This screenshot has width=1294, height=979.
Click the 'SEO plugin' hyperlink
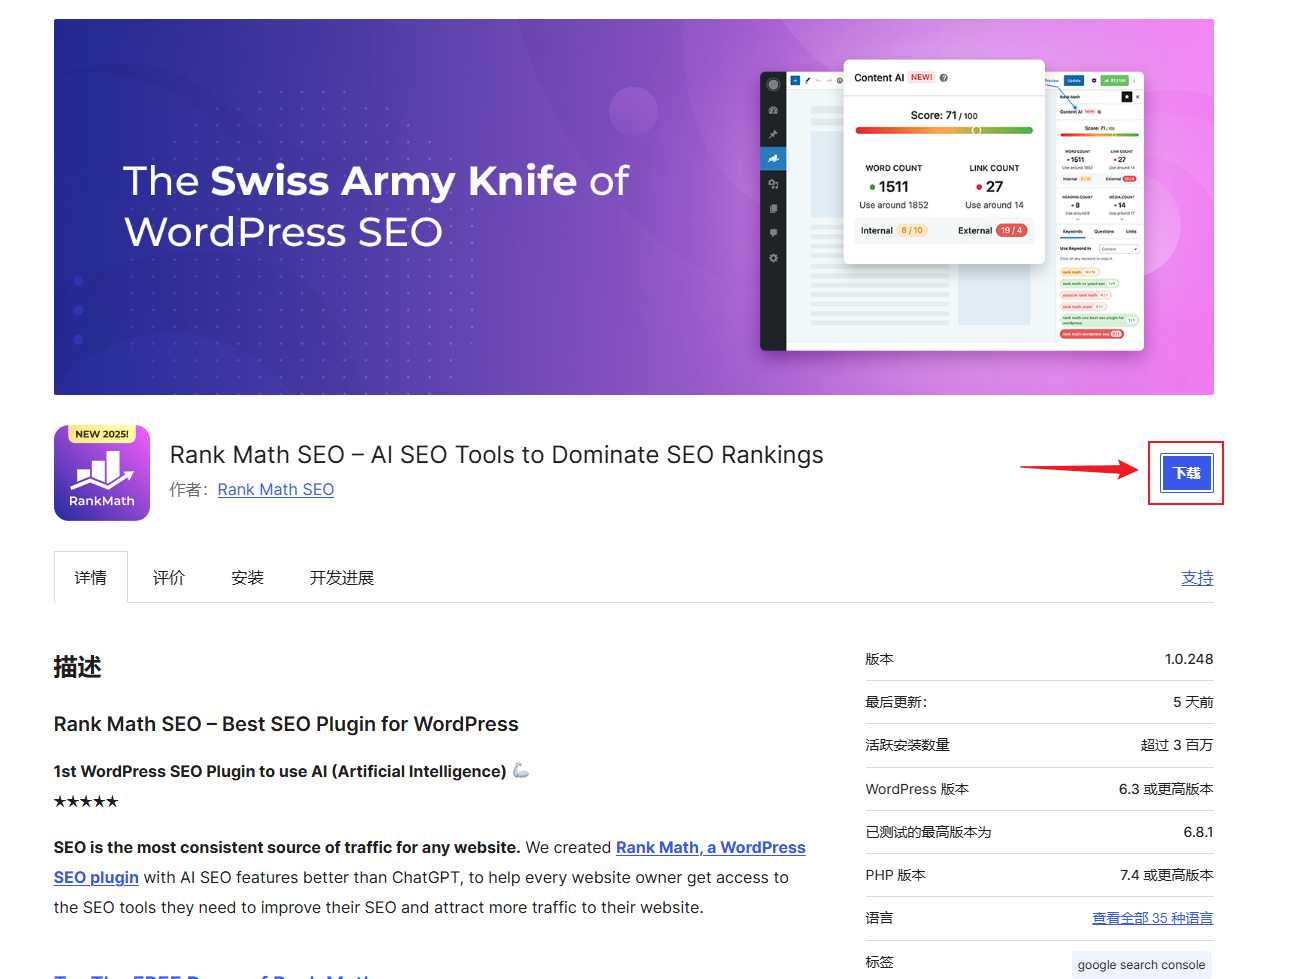point(96,877)
